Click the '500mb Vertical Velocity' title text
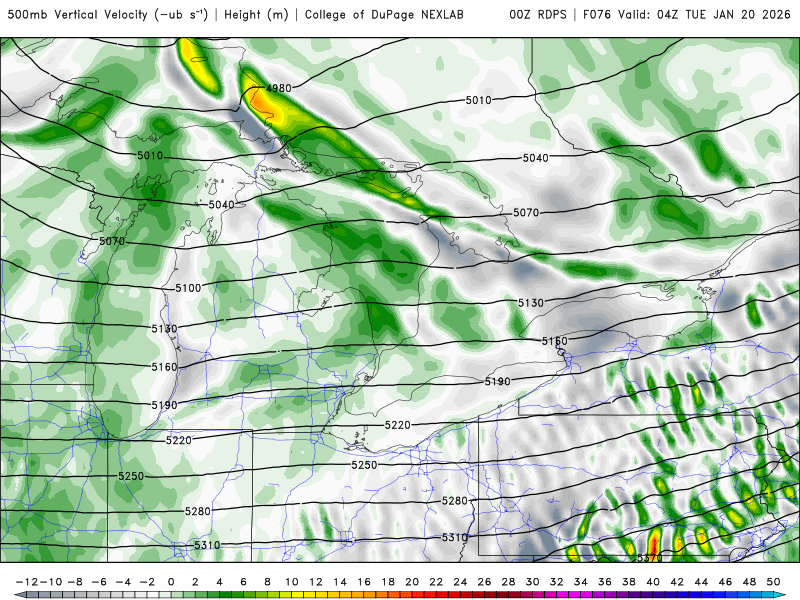Viewport: 800px width, 600px height. point(78,15)
